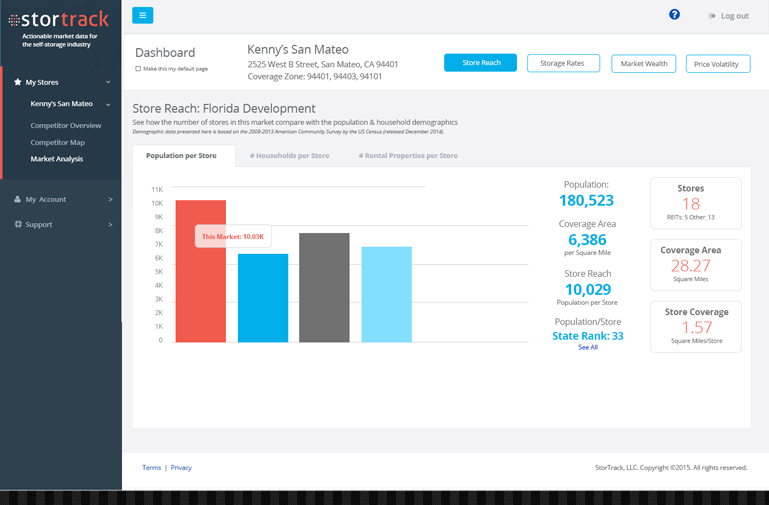Click the Market Wealth button
769x505 pixels.
(643, 63)
